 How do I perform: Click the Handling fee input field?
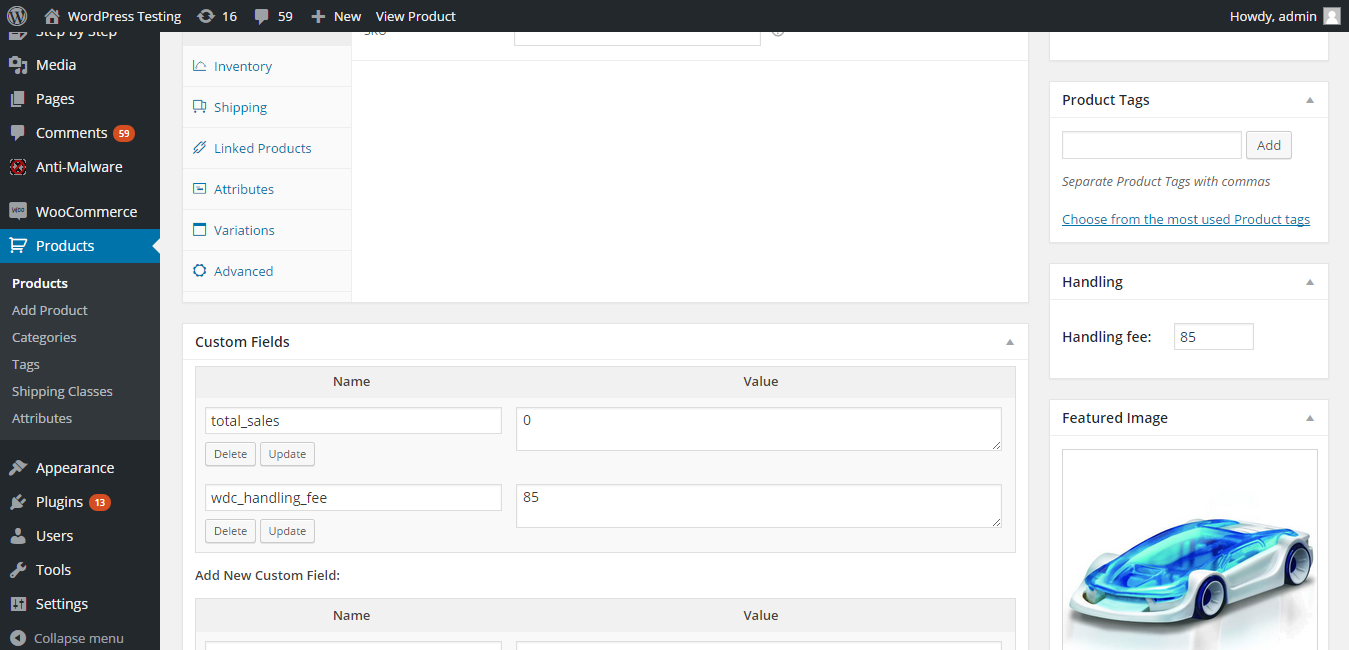click(1213, 337)
